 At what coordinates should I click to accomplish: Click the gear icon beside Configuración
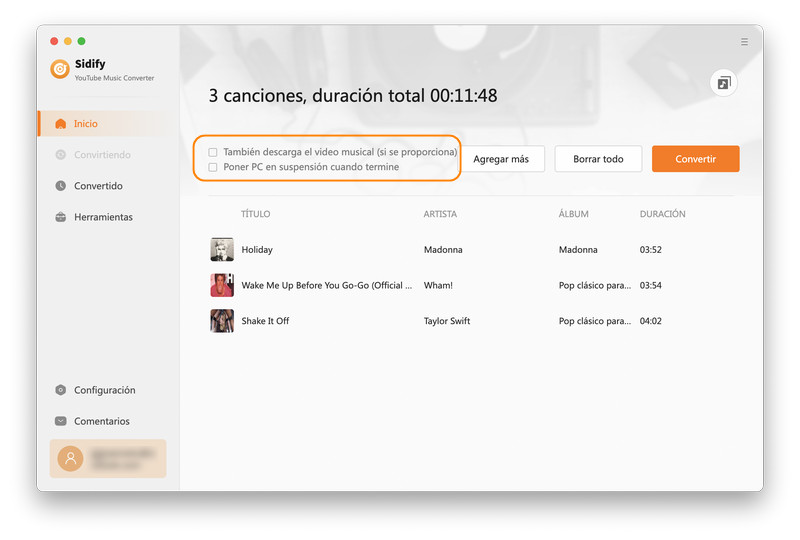coord(61,390)
